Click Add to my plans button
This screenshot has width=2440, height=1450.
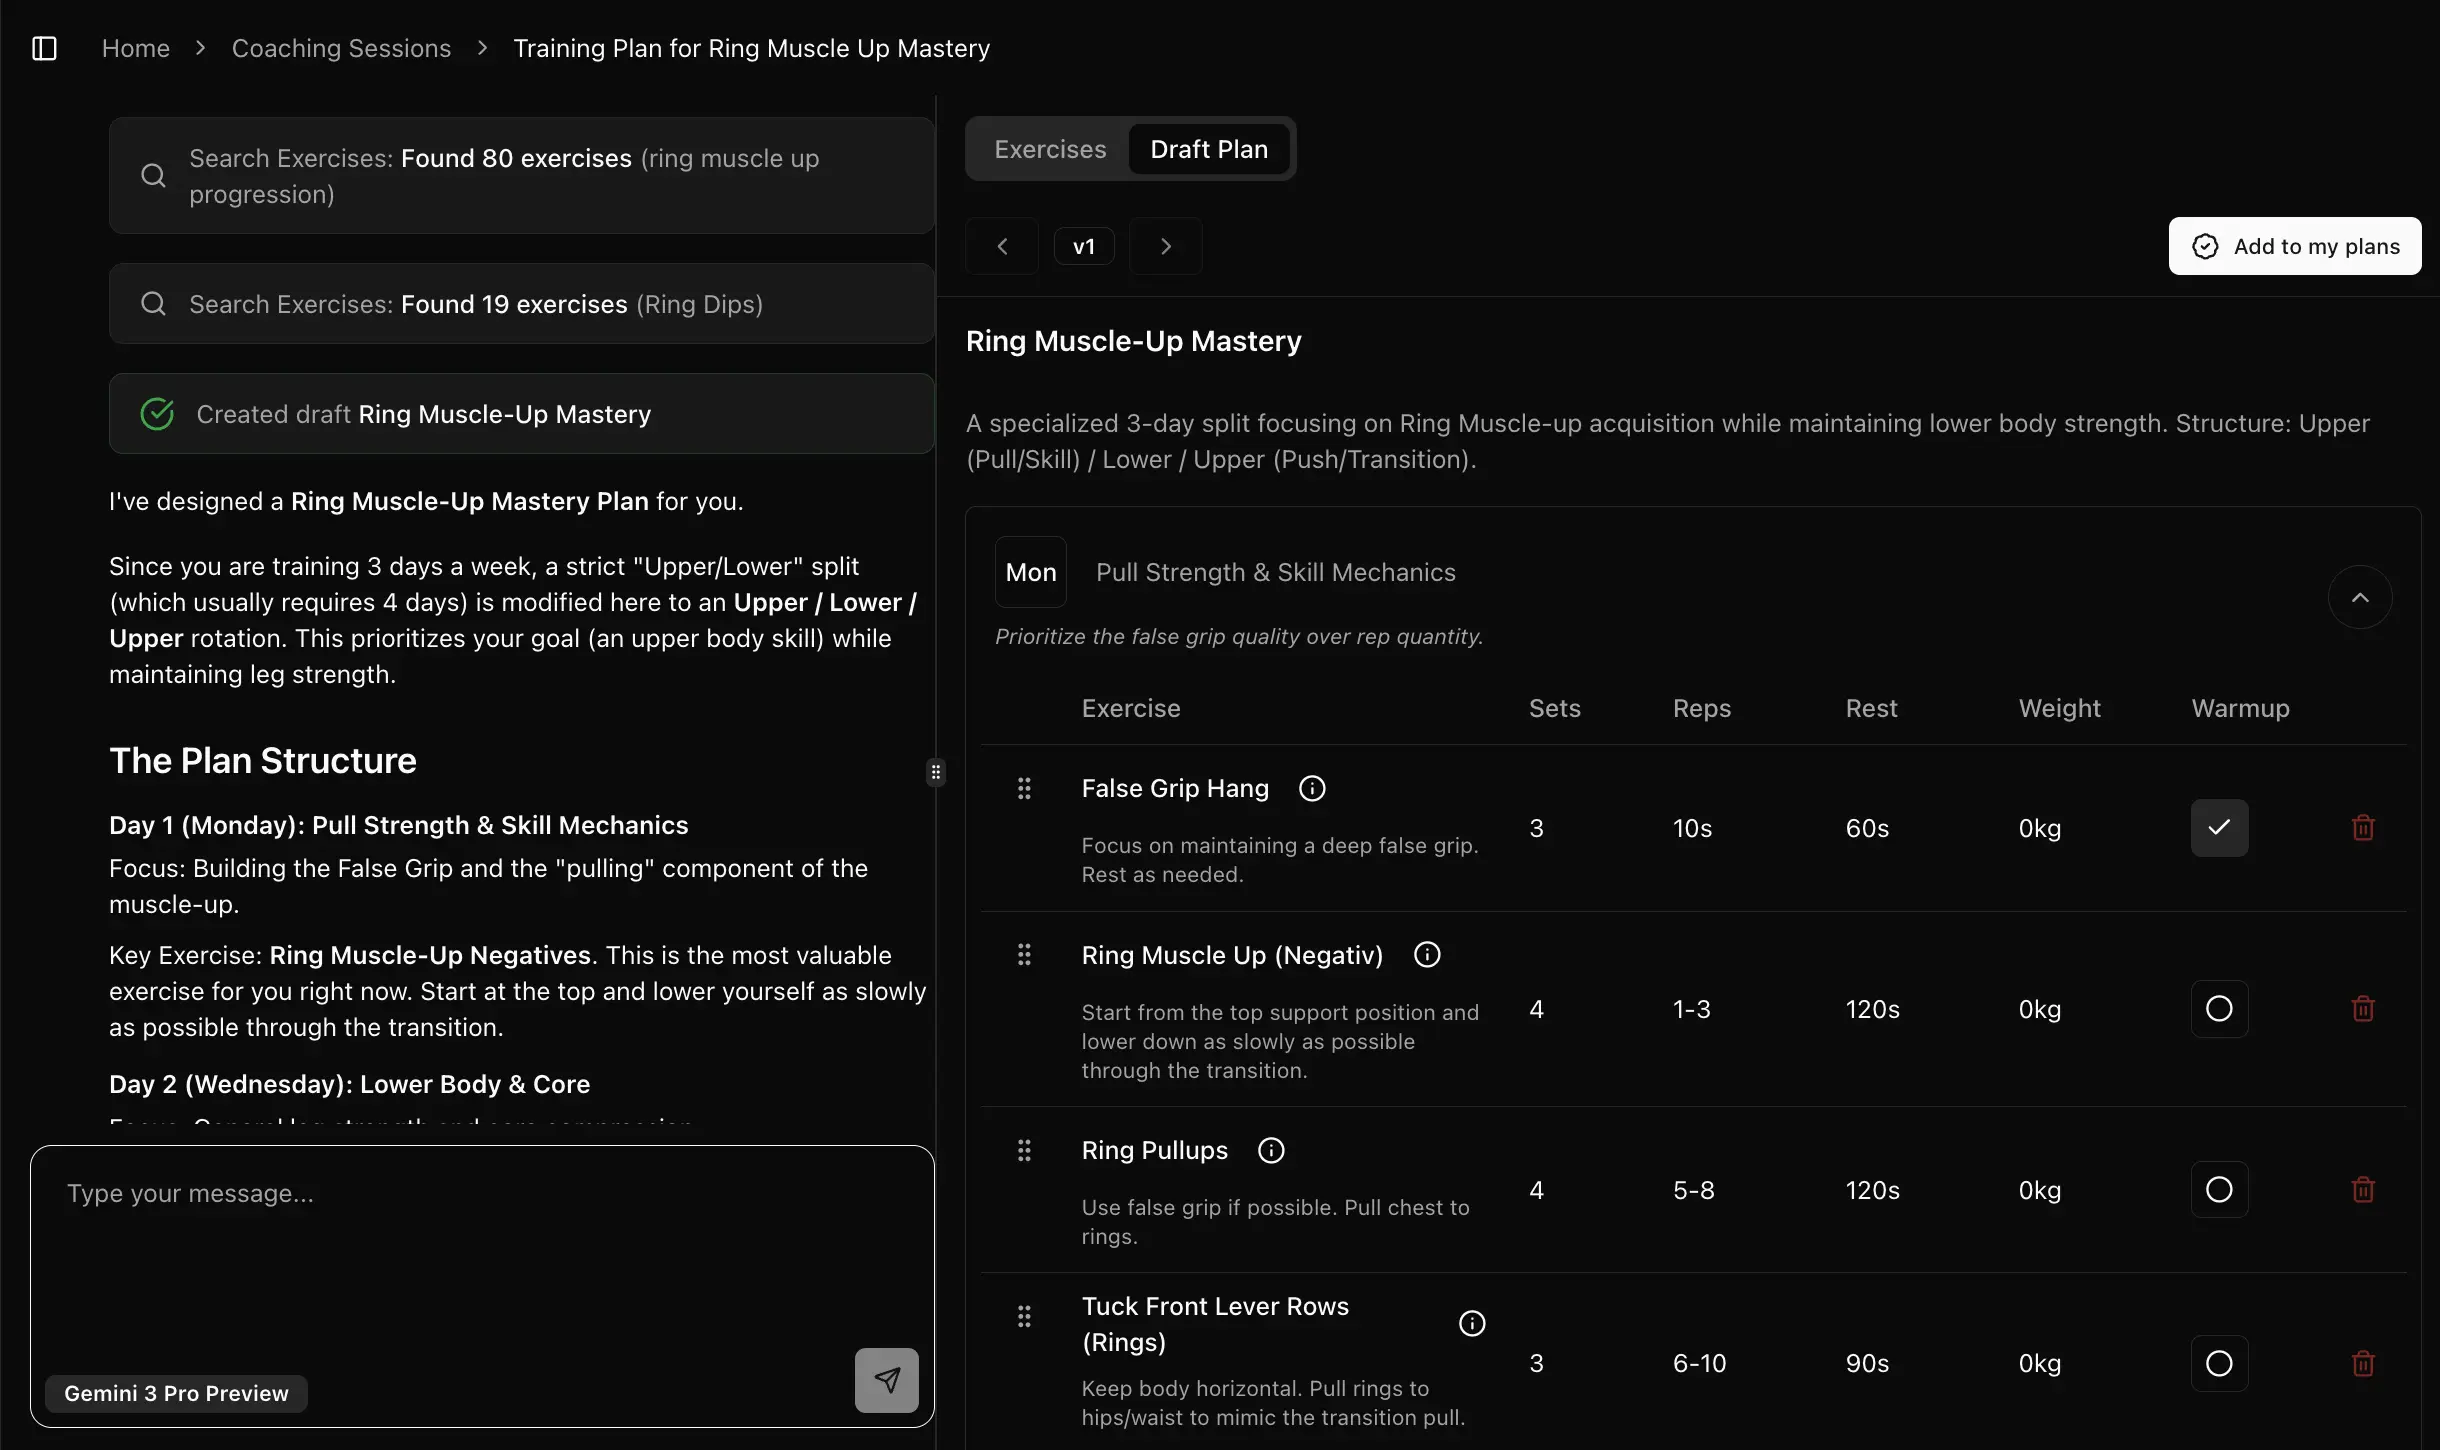(2295, 246)
